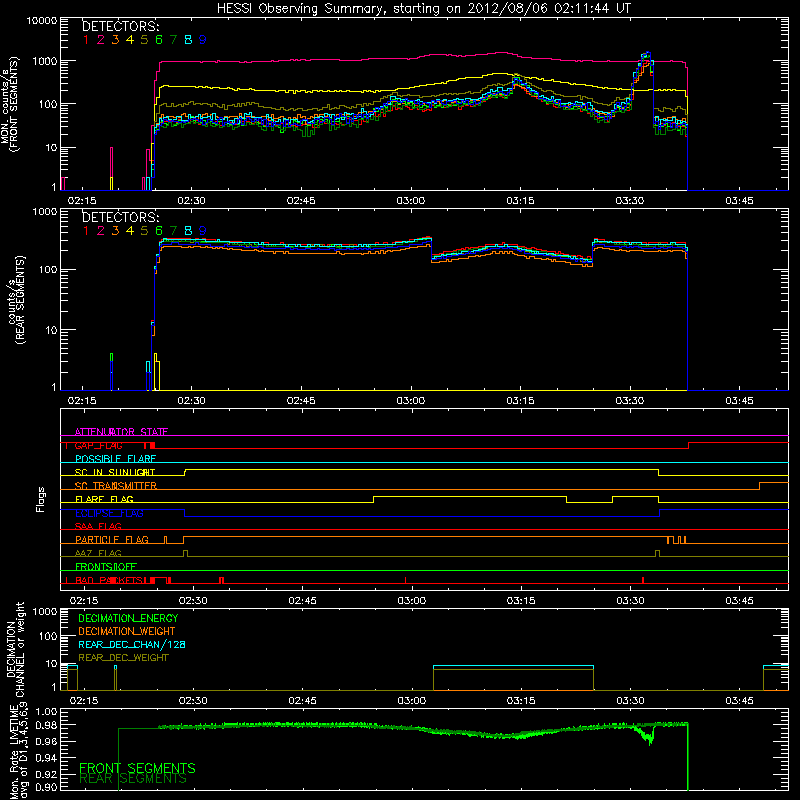Click the FRONT SEGMENTS livetime legend label
Screen dimensions: 800x800
click(x=137, y=768)
